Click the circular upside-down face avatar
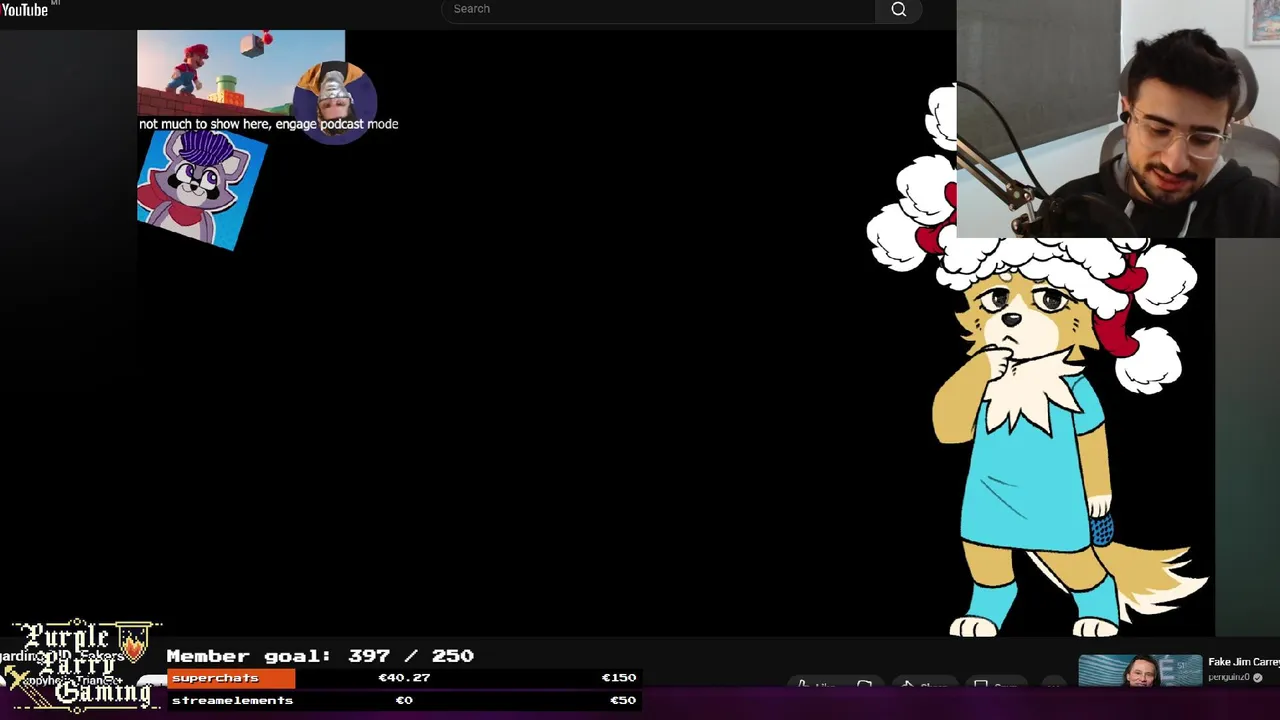 tap(336, 101)
